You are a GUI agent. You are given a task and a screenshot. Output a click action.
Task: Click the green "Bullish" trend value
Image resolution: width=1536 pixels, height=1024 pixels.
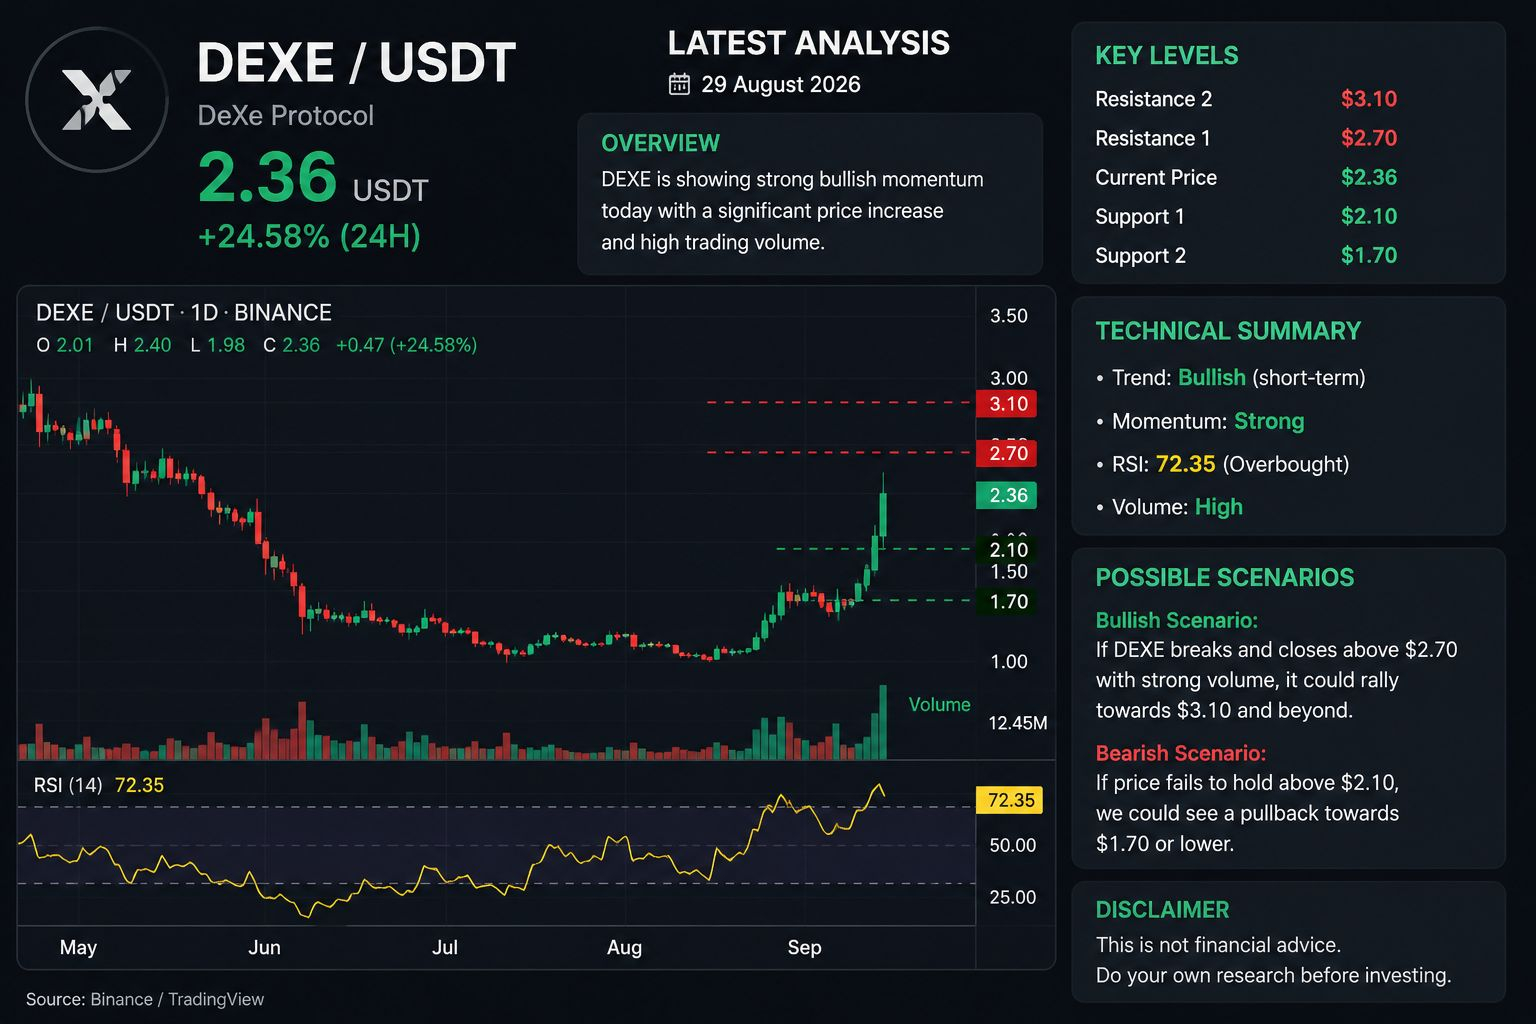click(1212, 378)
